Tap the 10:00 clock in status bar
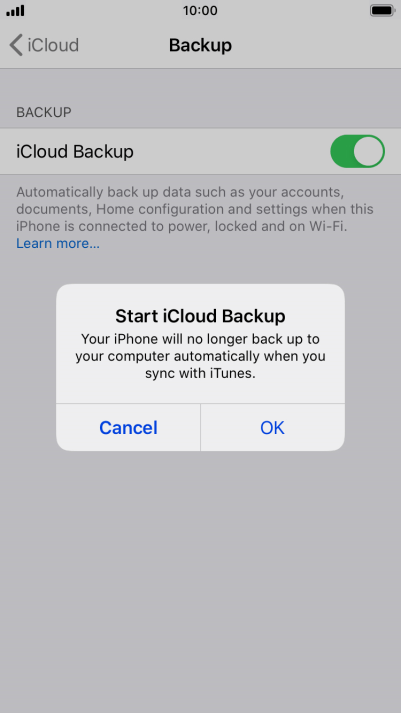This screenshot has width=401, height=713. (200, 10)
